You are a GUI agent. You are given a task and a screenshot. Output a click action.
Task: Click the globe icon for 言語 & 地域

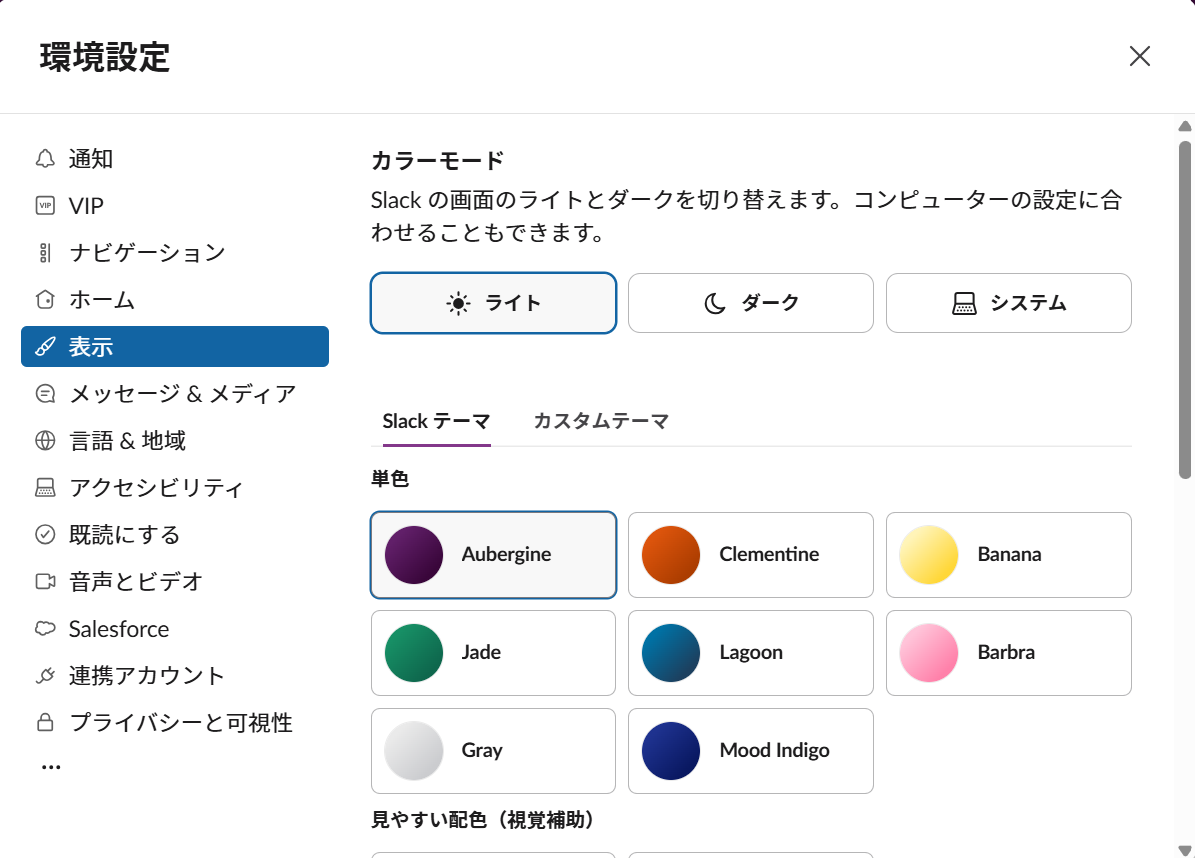pos(45,441)
